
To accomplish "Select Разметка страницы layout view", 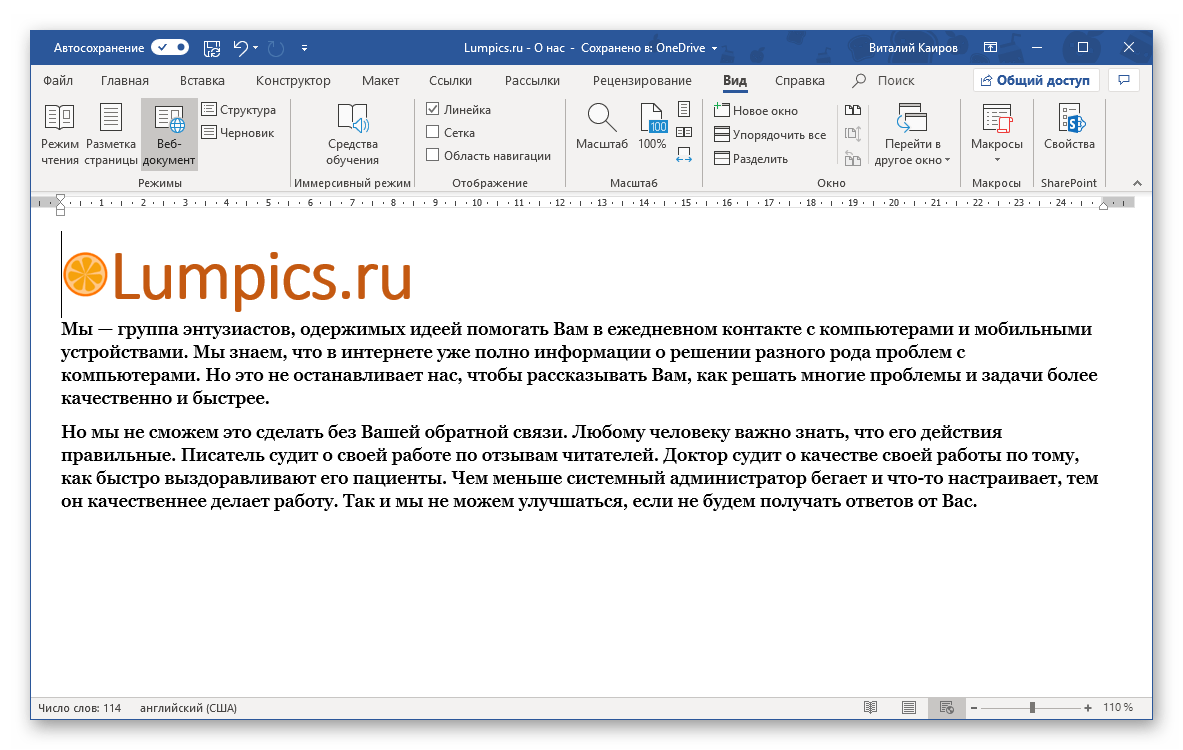I will 110,134.
